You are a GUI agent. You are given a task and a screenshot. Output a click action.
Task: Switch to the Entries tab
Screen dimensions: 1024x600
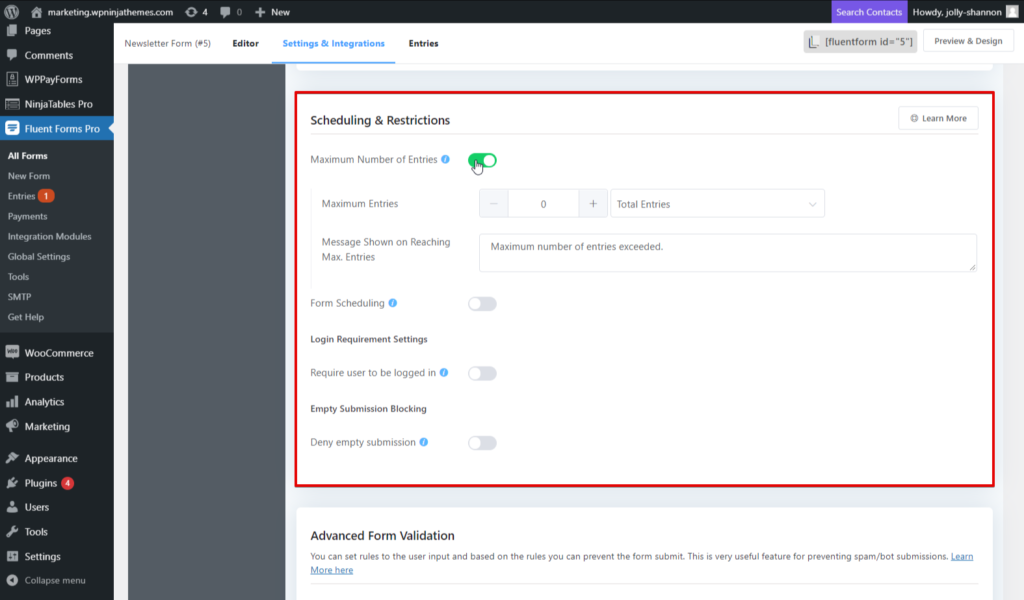coord(423,43)
